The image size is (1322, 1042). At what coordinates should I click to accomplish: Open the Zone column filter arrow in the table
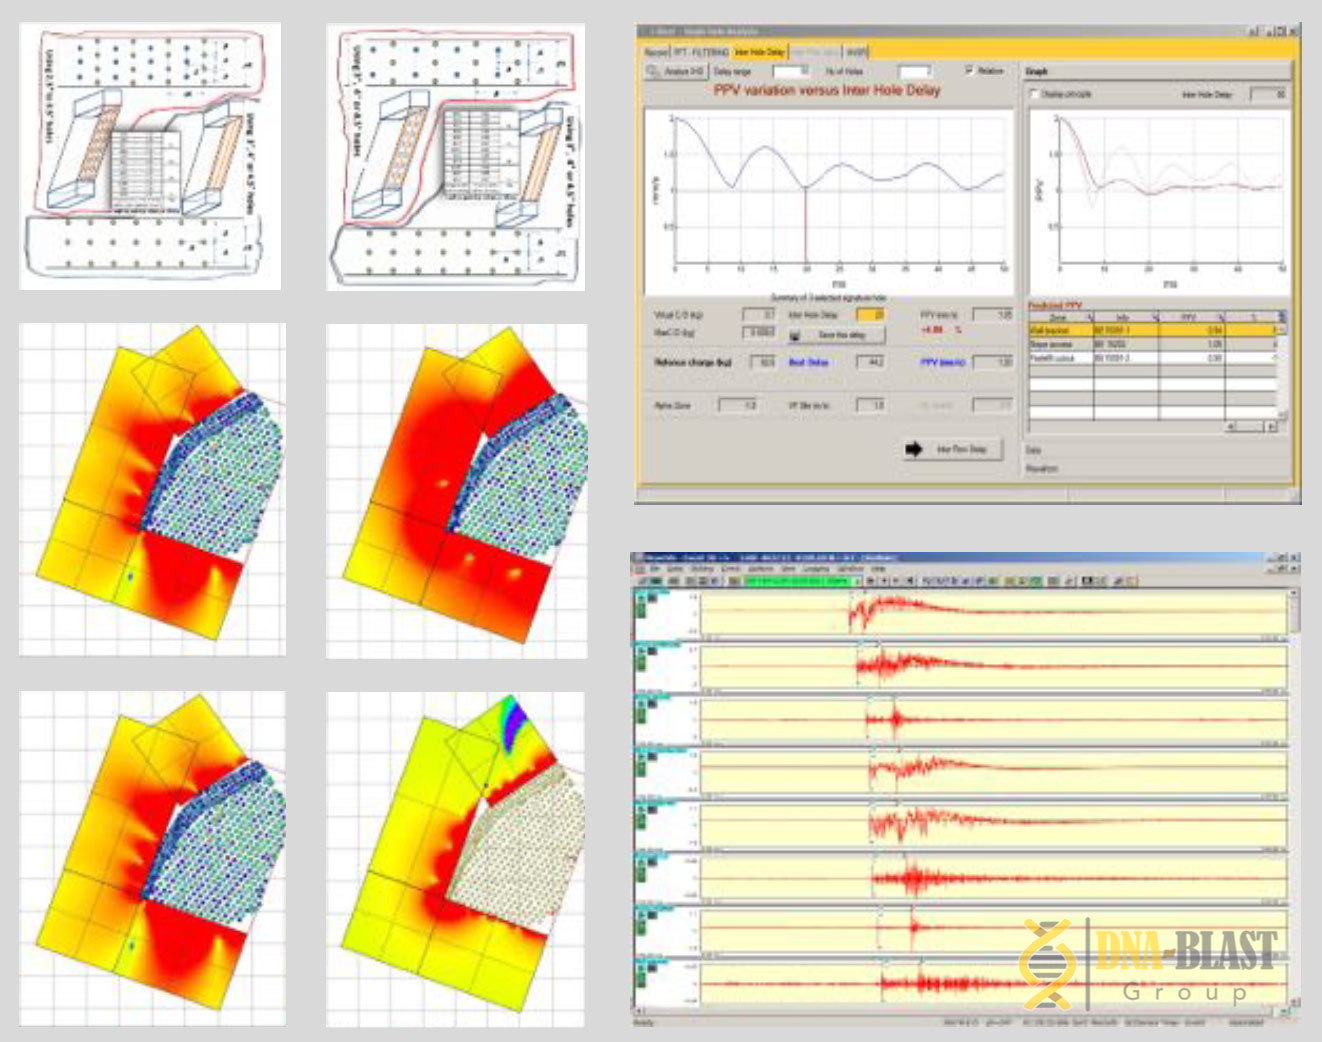tap(1089, 317)
